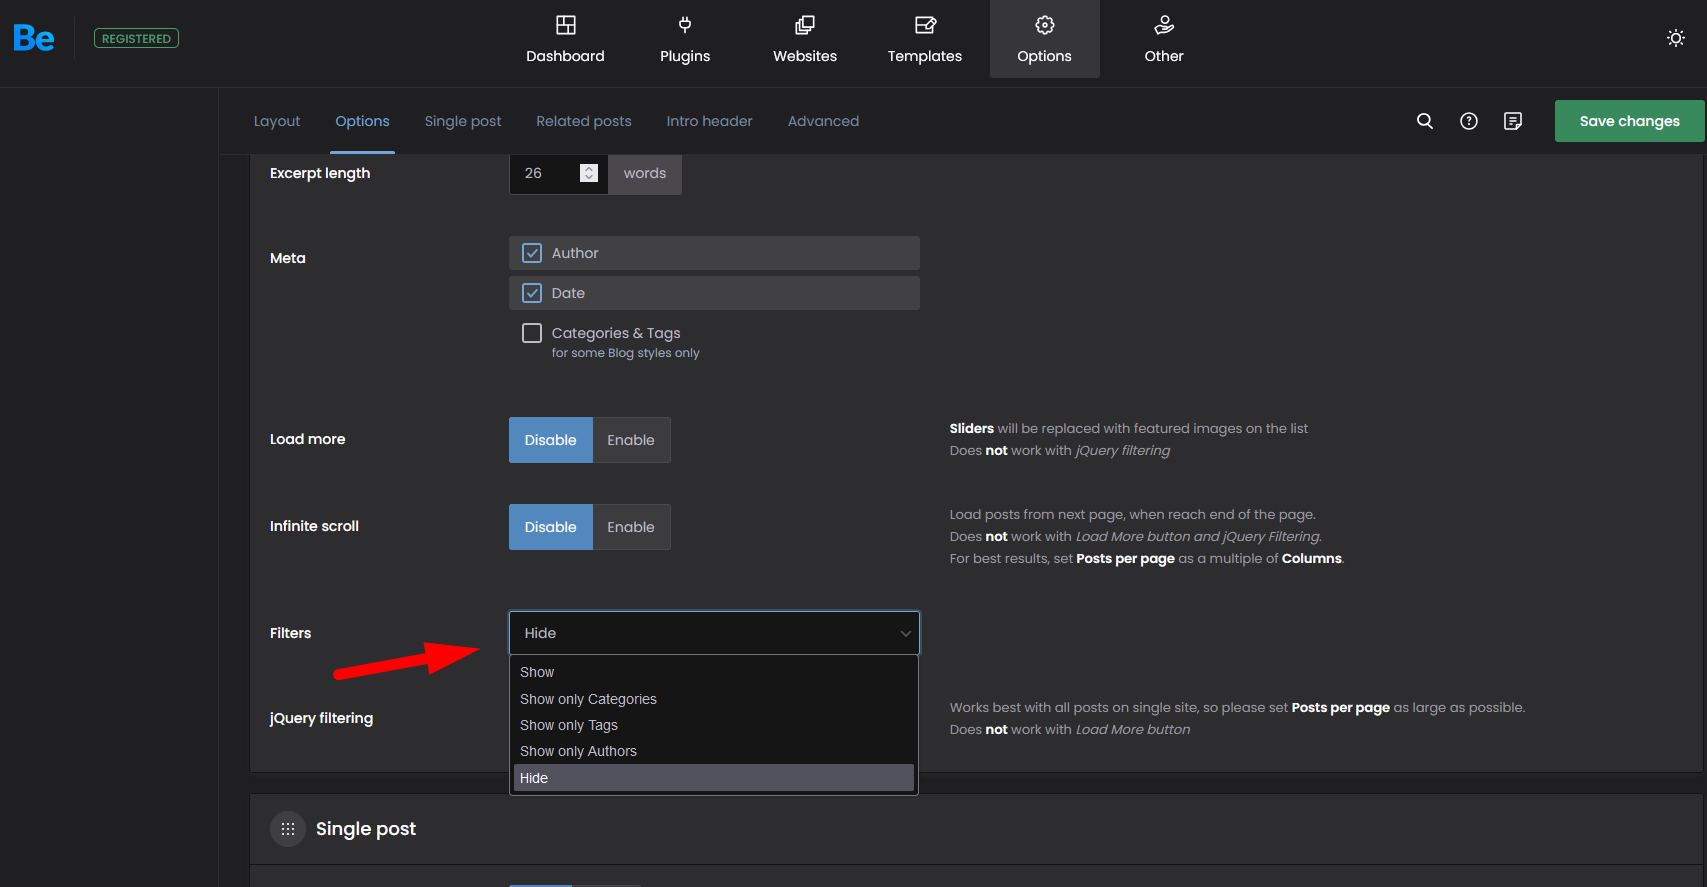Switch to the Advanced tab
Screen dimensions: 1707x887
click(x=823, y=121)
